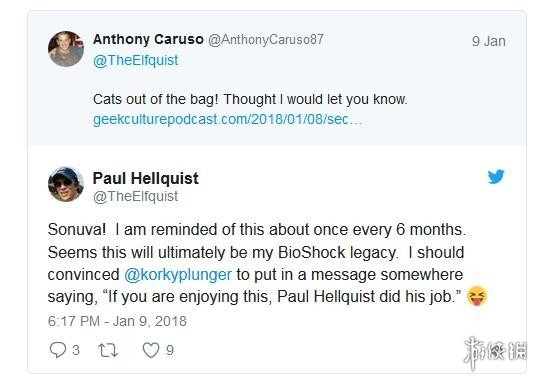542x381 pixels.
Task: Open Paul Hellquist's avatar image
Action: pos(66,184)
